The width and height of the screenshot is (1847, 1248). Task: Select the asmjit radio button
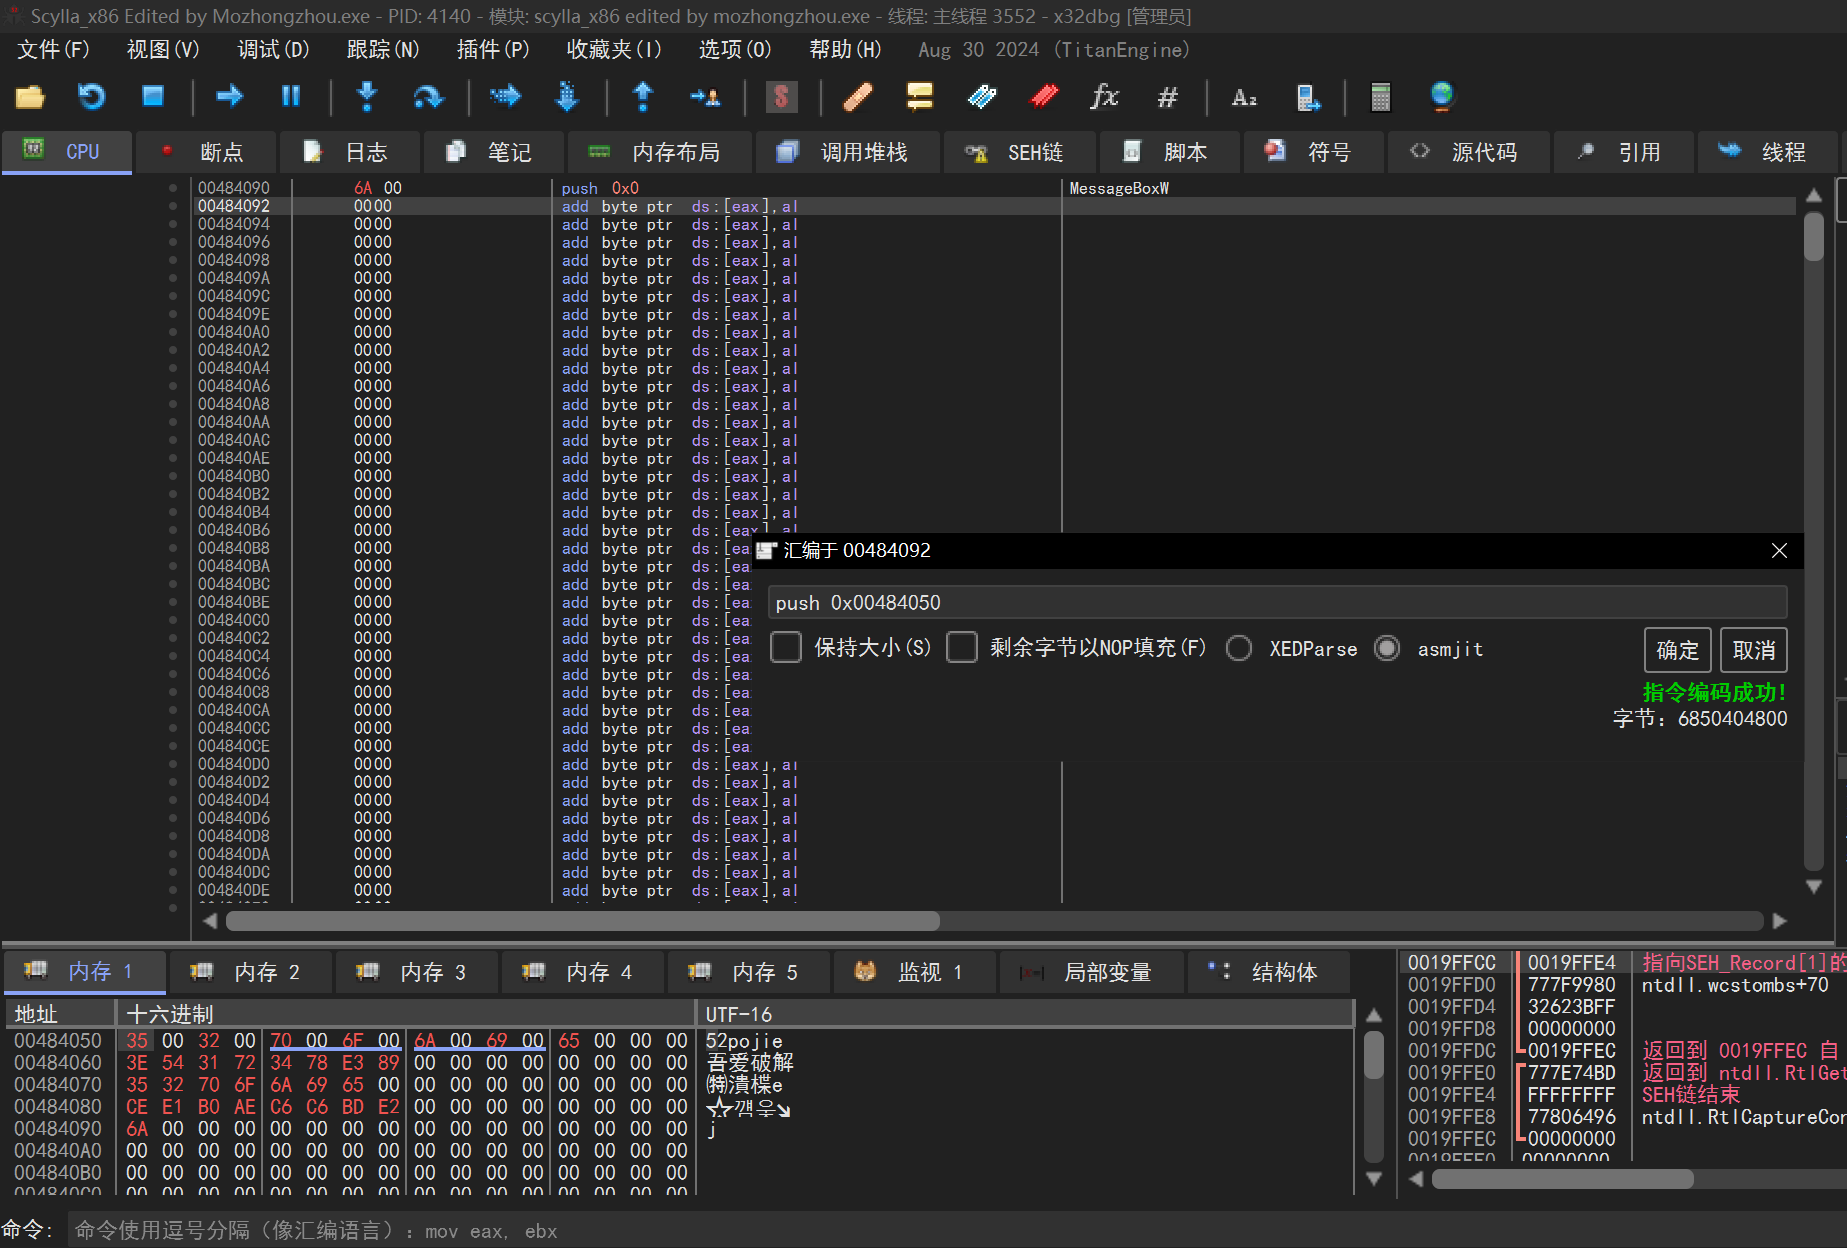tap(1387, 648)
